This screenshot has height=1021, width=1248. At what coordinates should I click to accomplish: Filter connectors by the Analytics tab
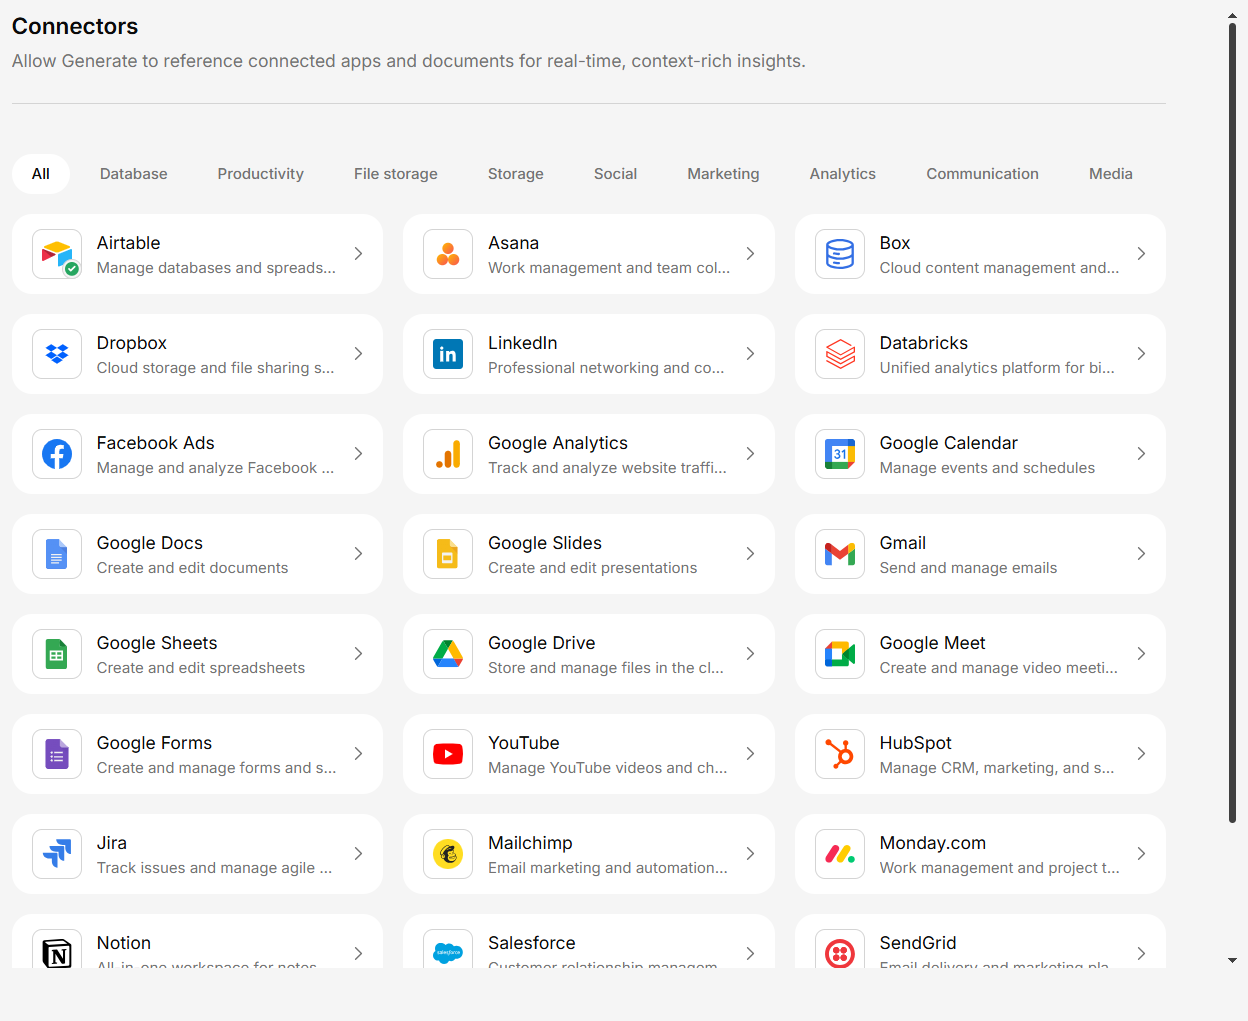pos(842,174)
